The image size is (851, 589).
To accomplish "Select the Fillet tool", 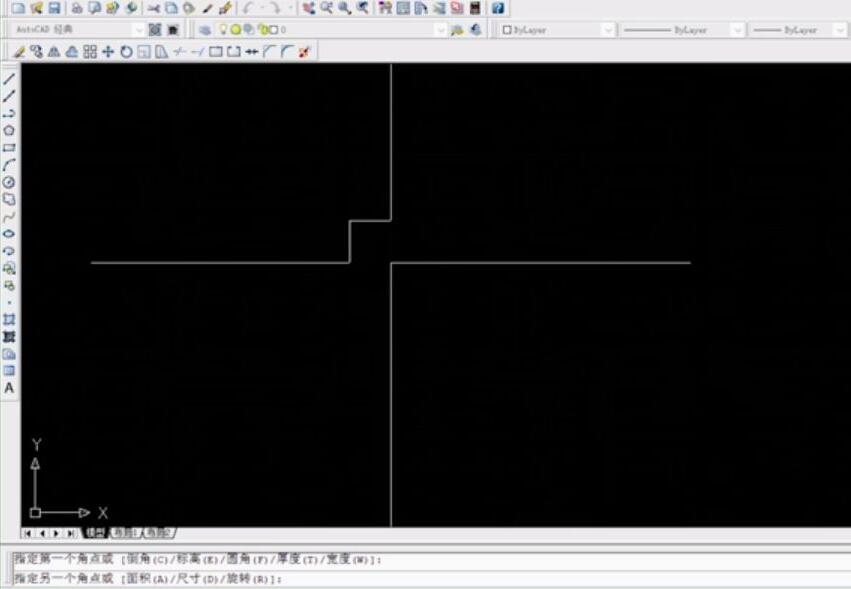I will pyautogui.click(x=287, y=52).
